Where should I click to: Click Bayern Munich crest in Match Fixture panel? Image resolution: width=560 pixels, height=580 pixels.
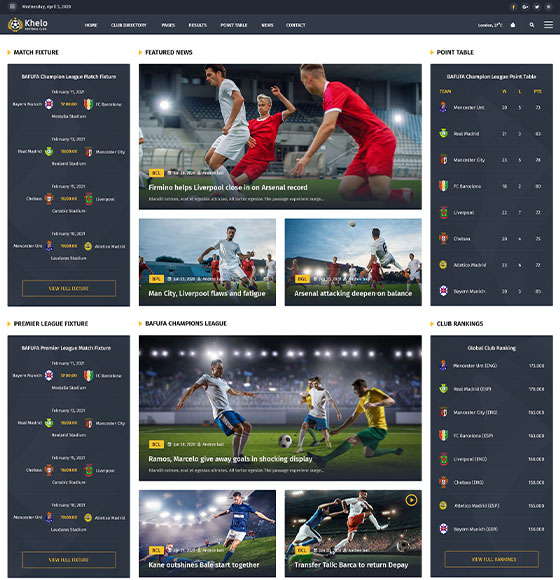pyautogui.click(x=49, y=104)
